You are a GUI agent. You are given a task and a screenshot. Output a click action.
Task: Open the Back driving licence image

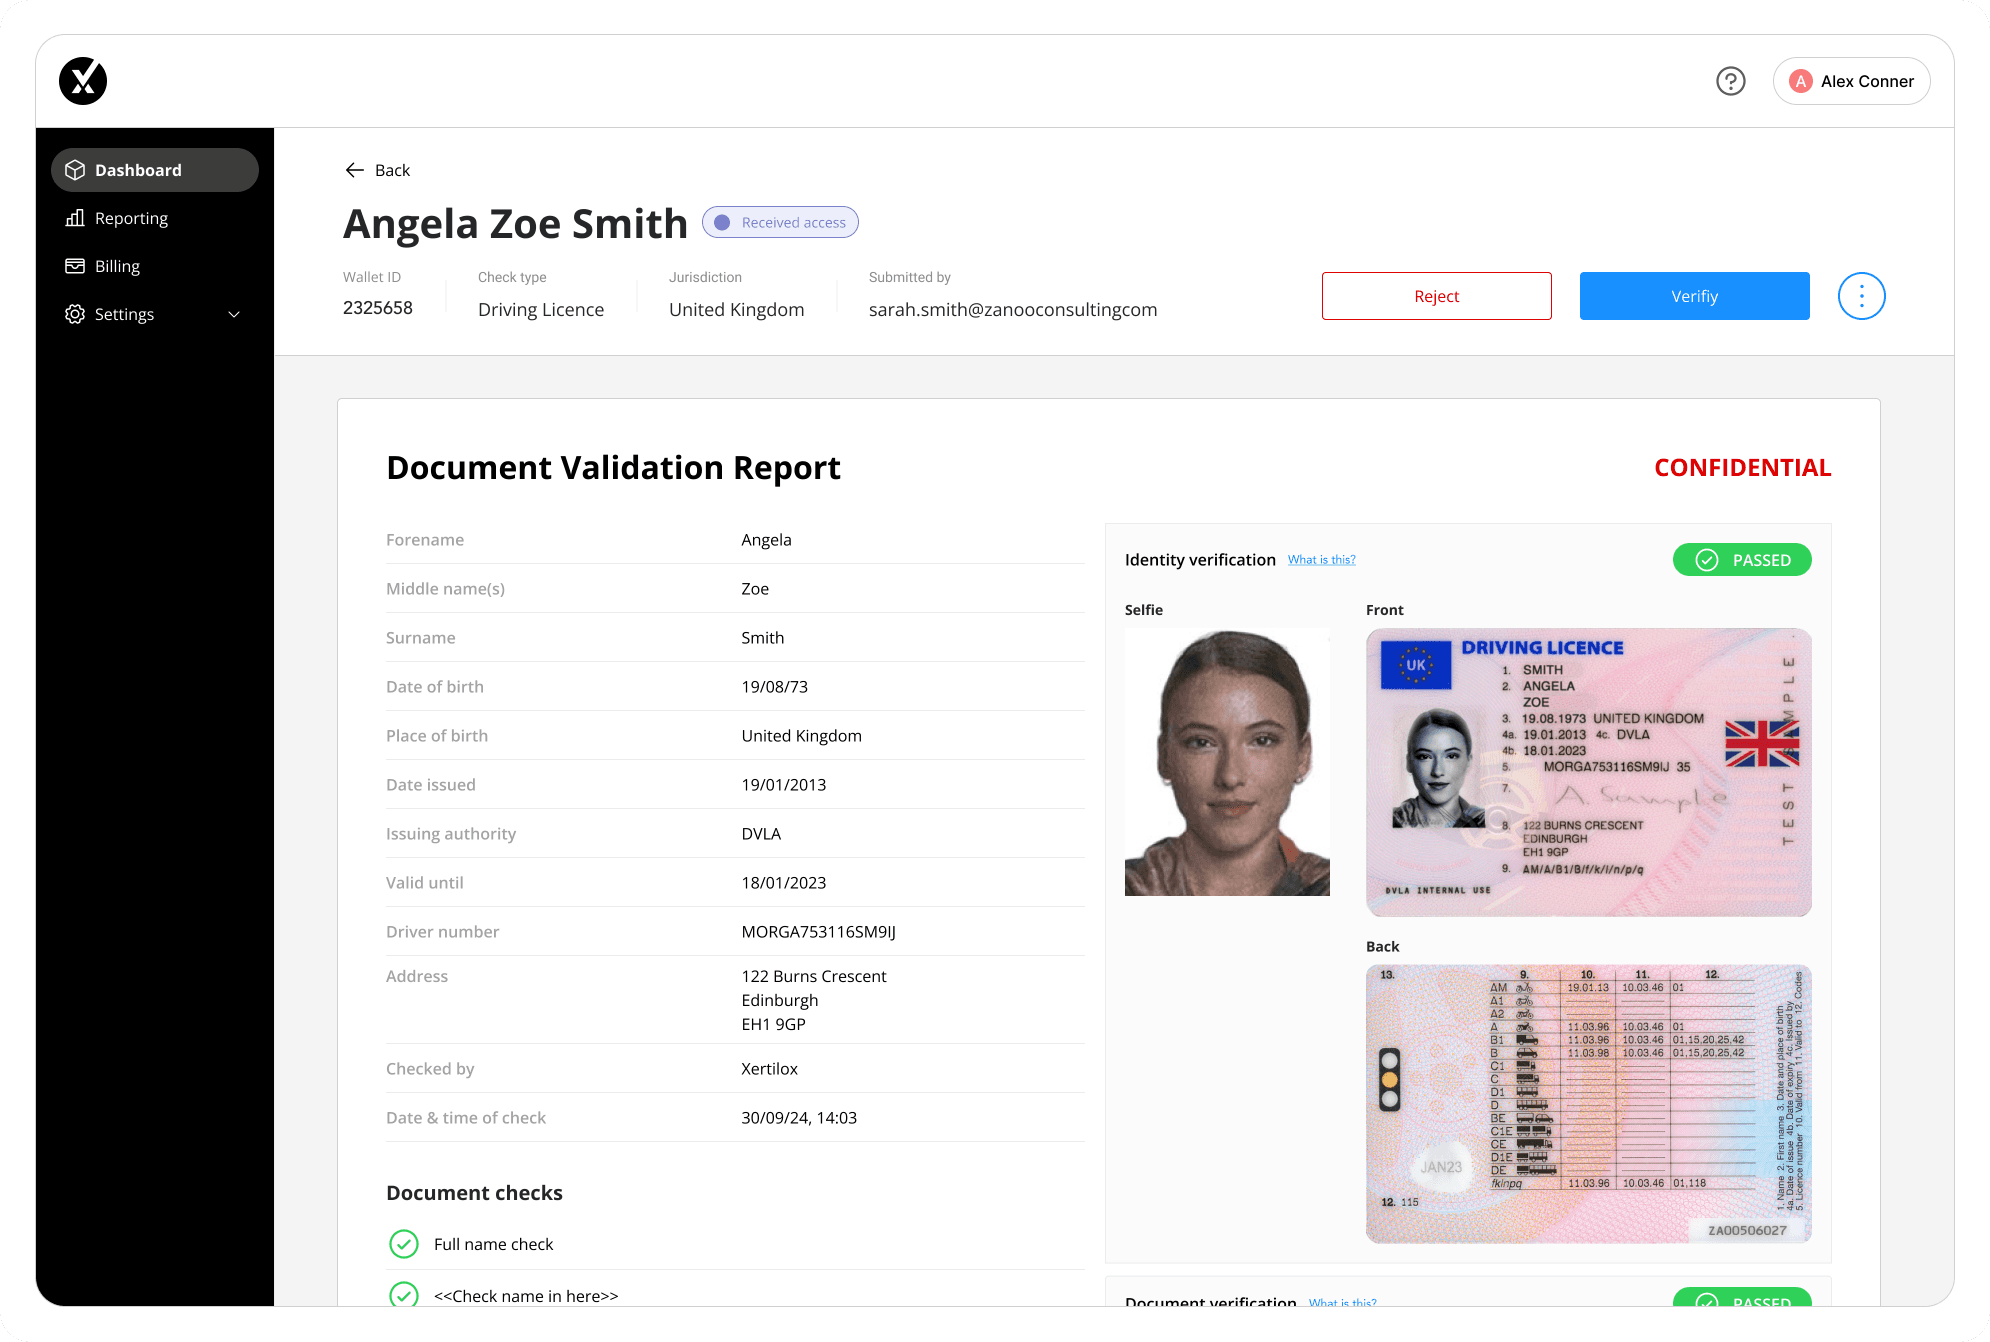[1588, 1104]
